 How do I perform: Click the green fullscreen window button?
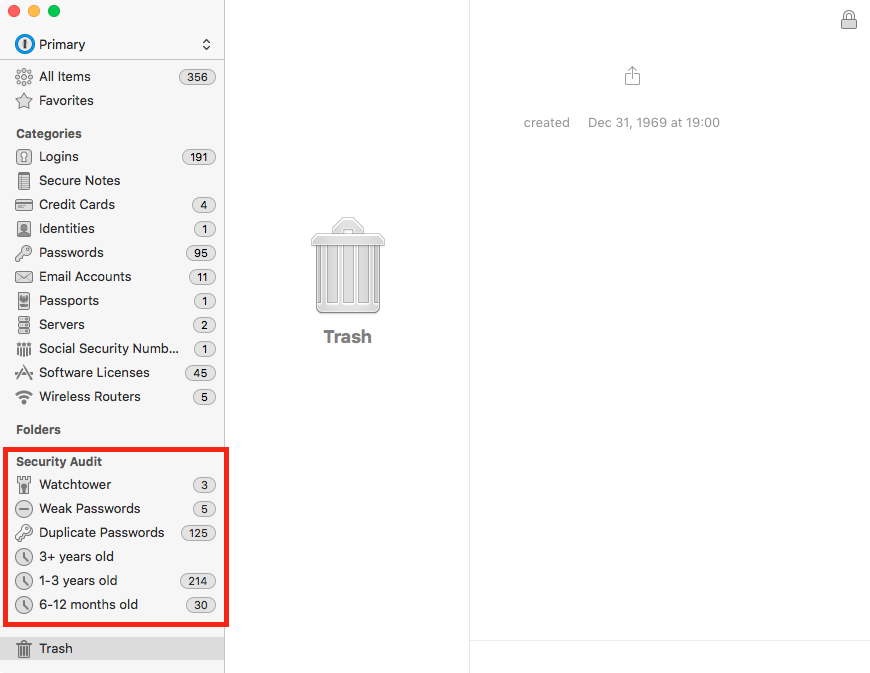54,11
